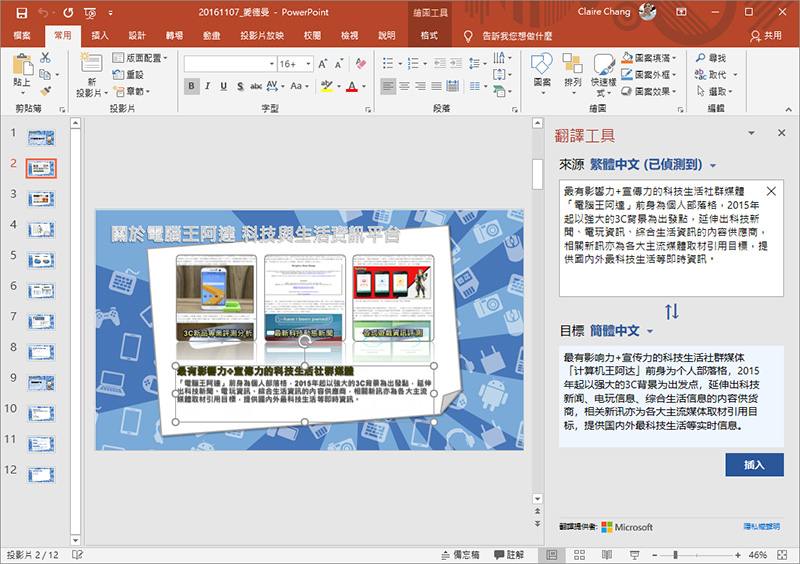This screenshot has height=564, width=800.
Task: Click the Insert (插入) translation button
Action: 754,464
